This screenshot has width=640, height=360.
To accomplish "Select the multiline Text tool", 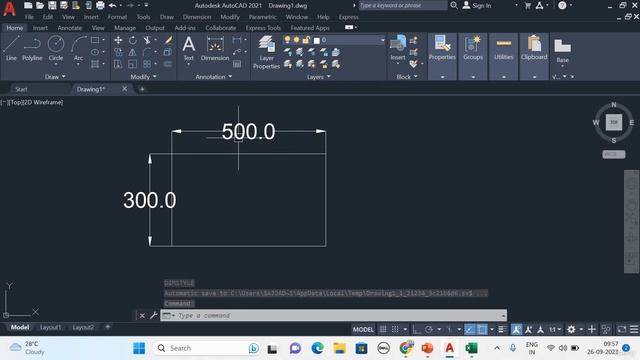I will (189, 48).
